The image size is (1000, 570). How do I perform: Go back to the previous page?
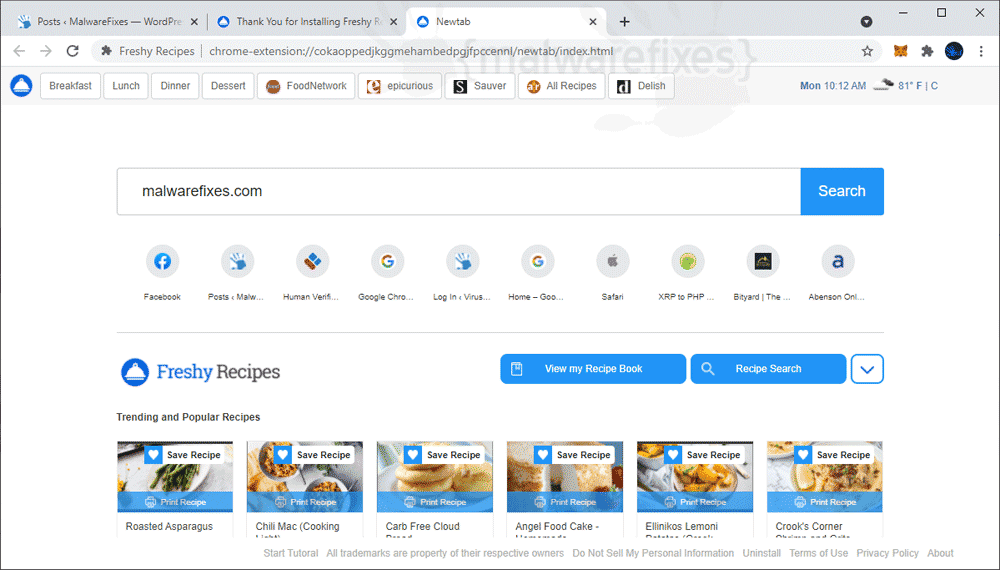[x=19, y=51]
